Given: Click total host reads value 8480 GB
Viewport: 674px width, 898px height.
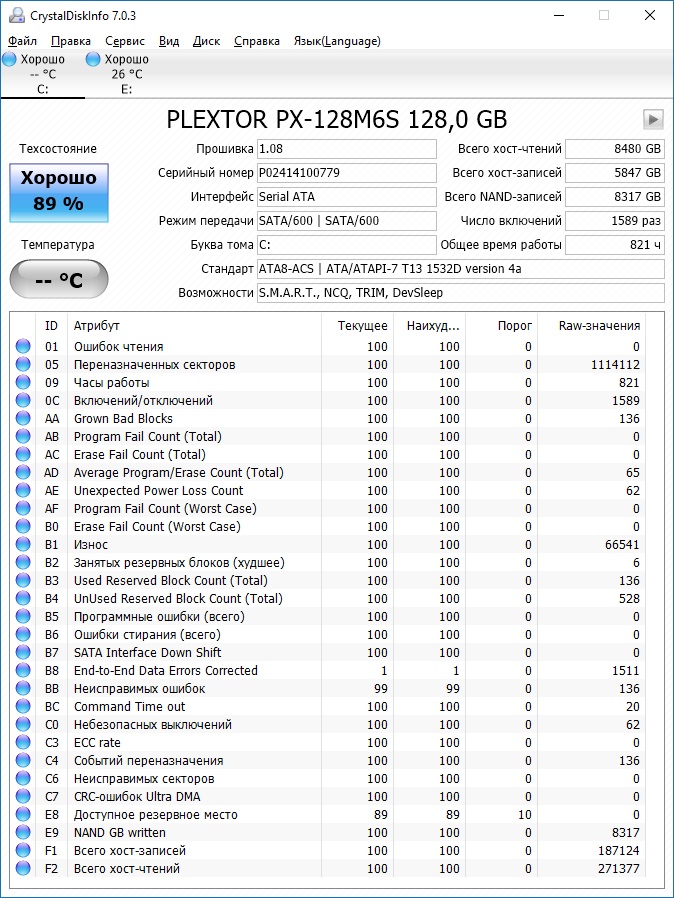Looking at the screenshot, I should pos(614,149).
